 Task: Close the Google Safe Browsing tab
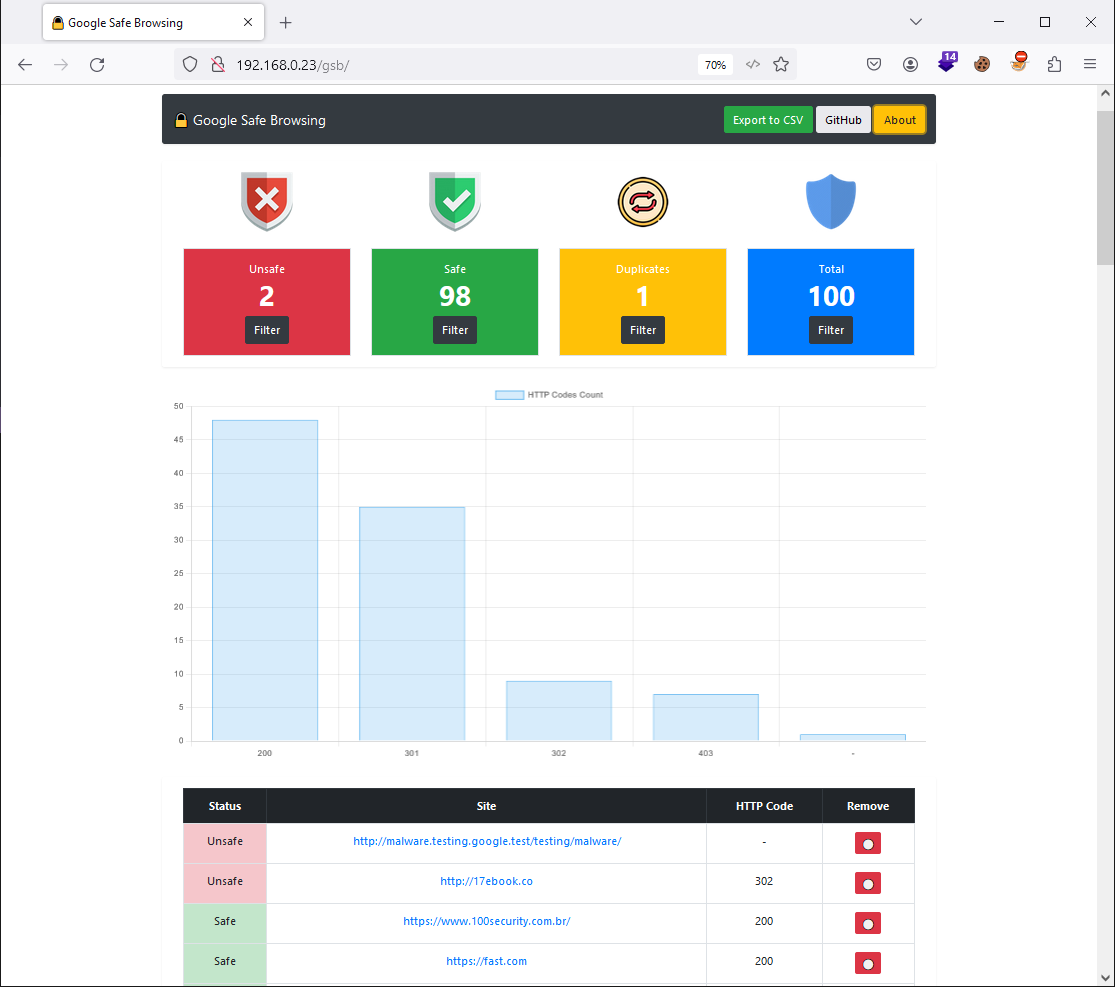pos(247,22)
